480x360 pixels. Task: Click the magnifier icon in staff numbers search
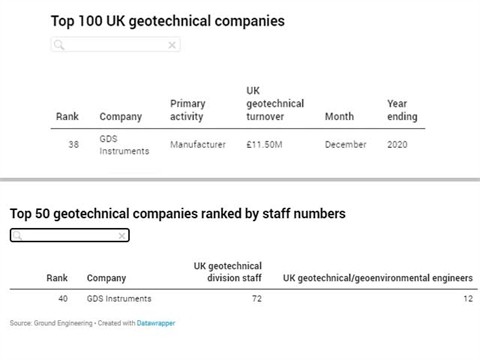point(18,236)
